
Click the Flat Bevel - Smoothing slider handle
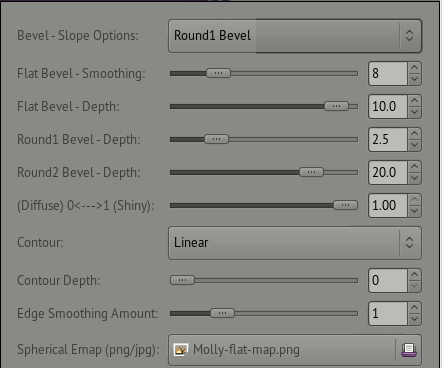pyautogui.click(x=218, y=73)
